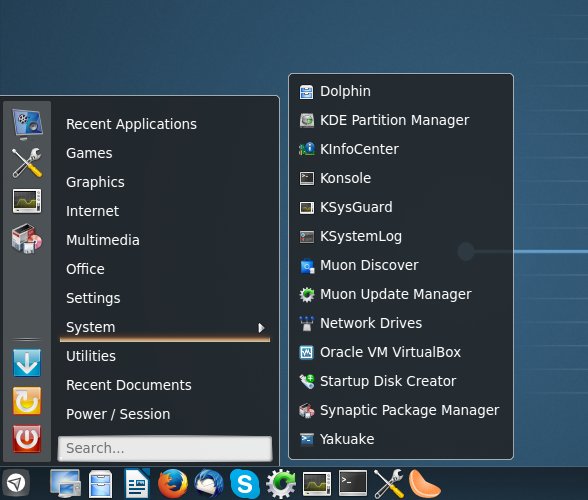Open system monitor graph icon on taskbar
Screen dimensions: 588x500
point(317,484)
